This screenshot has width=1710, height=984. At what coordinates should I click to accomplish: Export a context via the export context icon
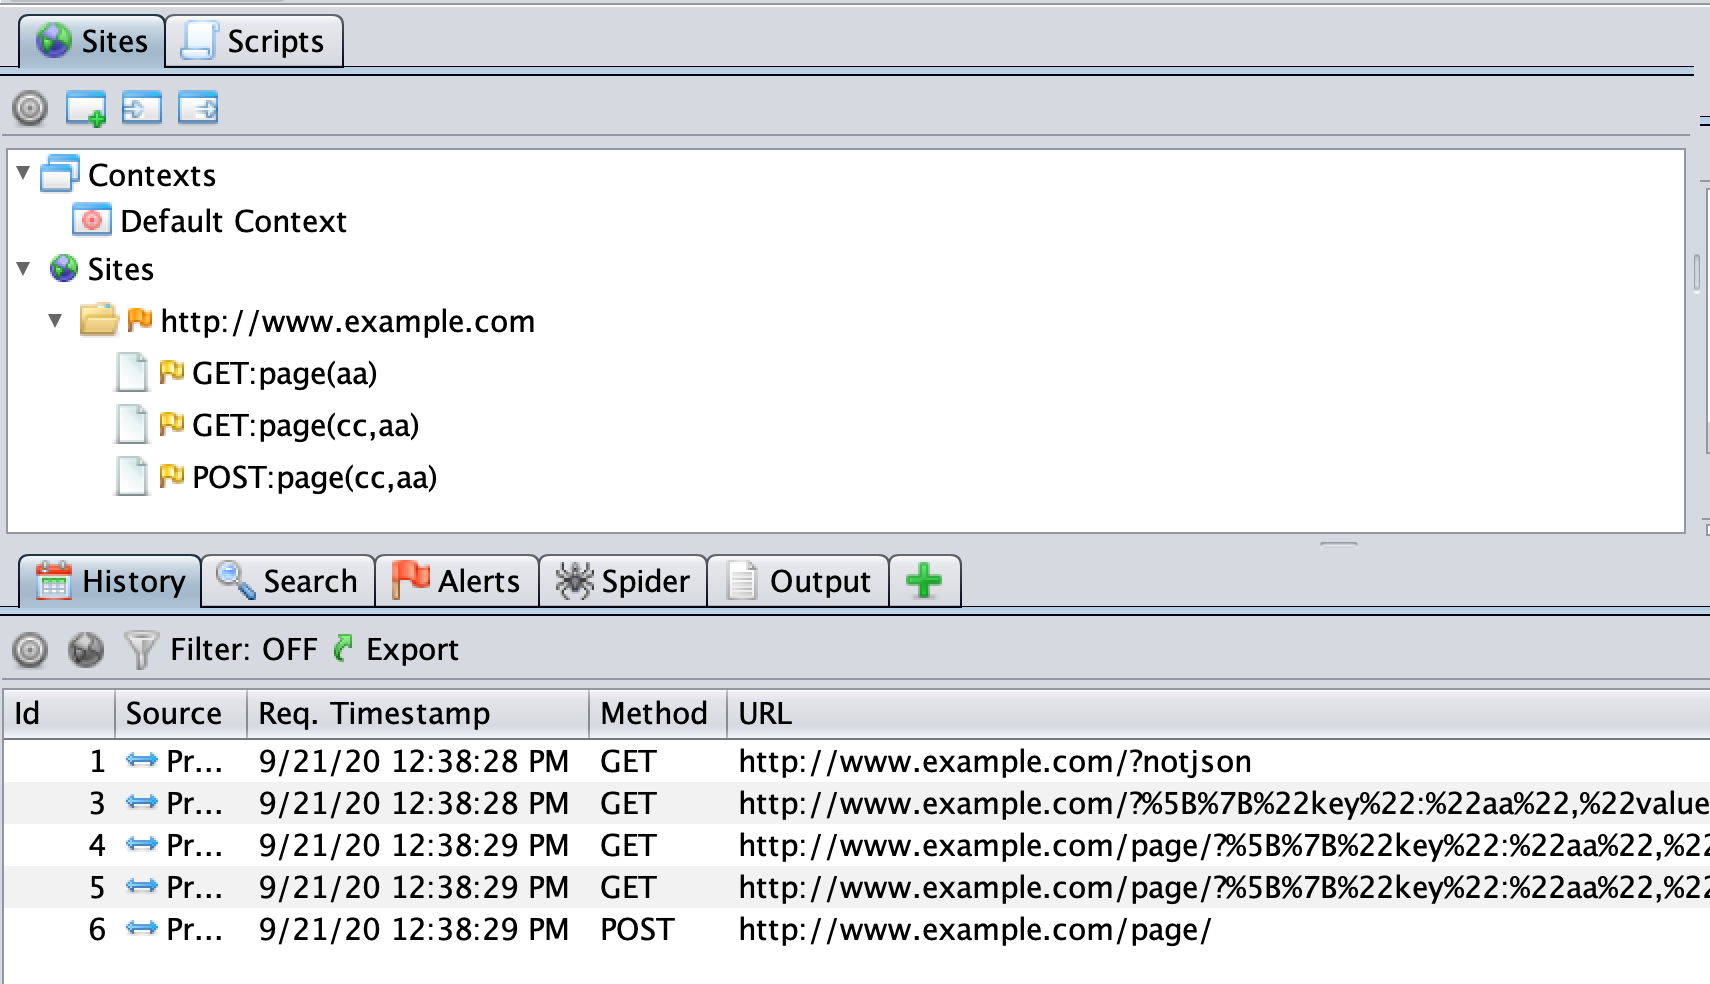point(200,109)
